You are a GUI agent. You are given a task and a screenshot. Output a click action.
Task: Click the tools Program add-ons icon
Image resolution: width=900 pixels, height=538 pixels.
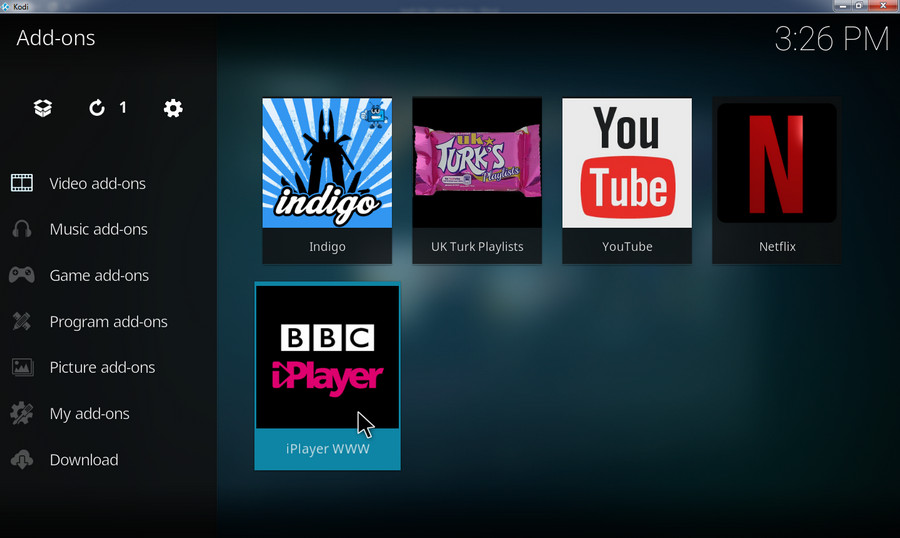point(22,322)
